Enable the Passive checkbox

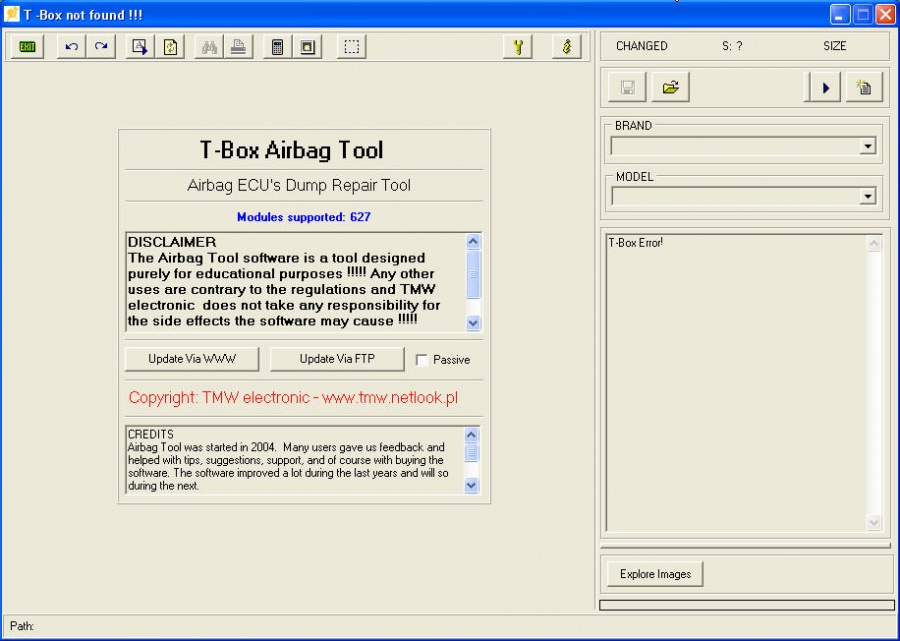click(422, 360)
